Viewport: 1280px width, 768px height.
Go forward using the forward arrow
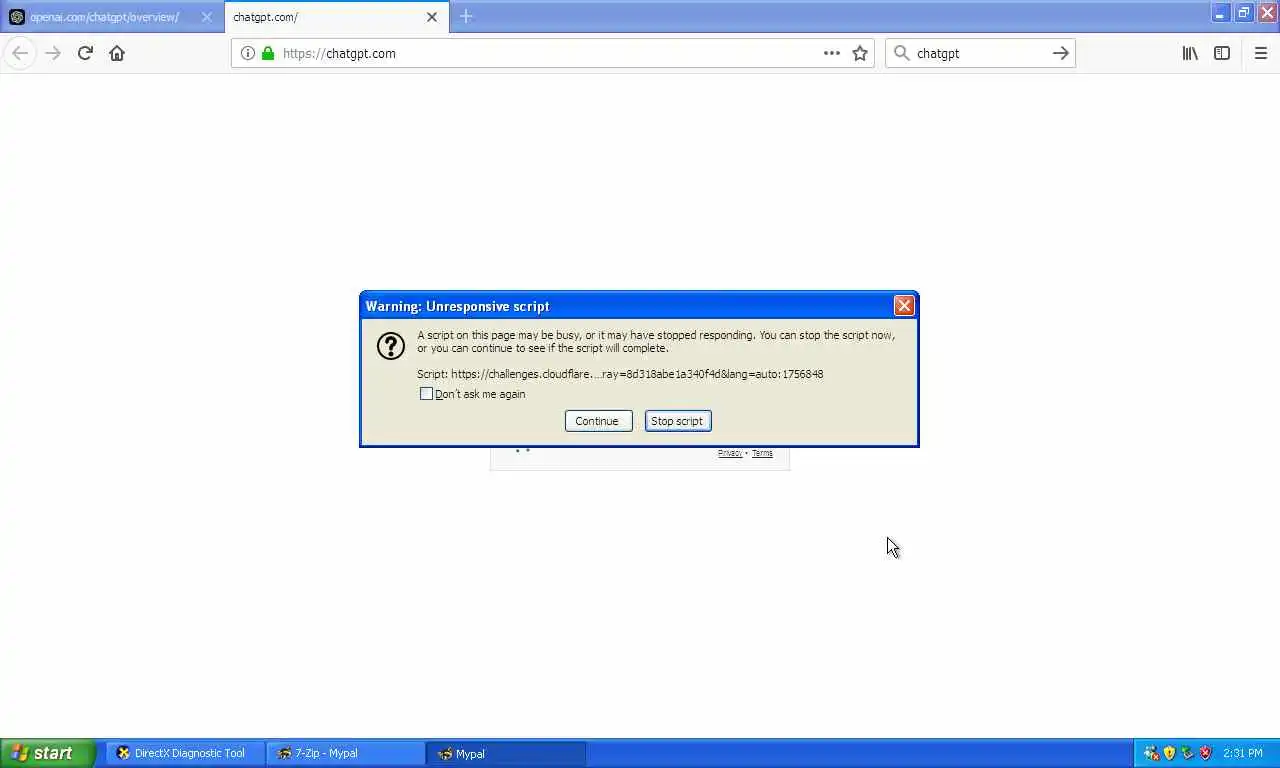53,53
